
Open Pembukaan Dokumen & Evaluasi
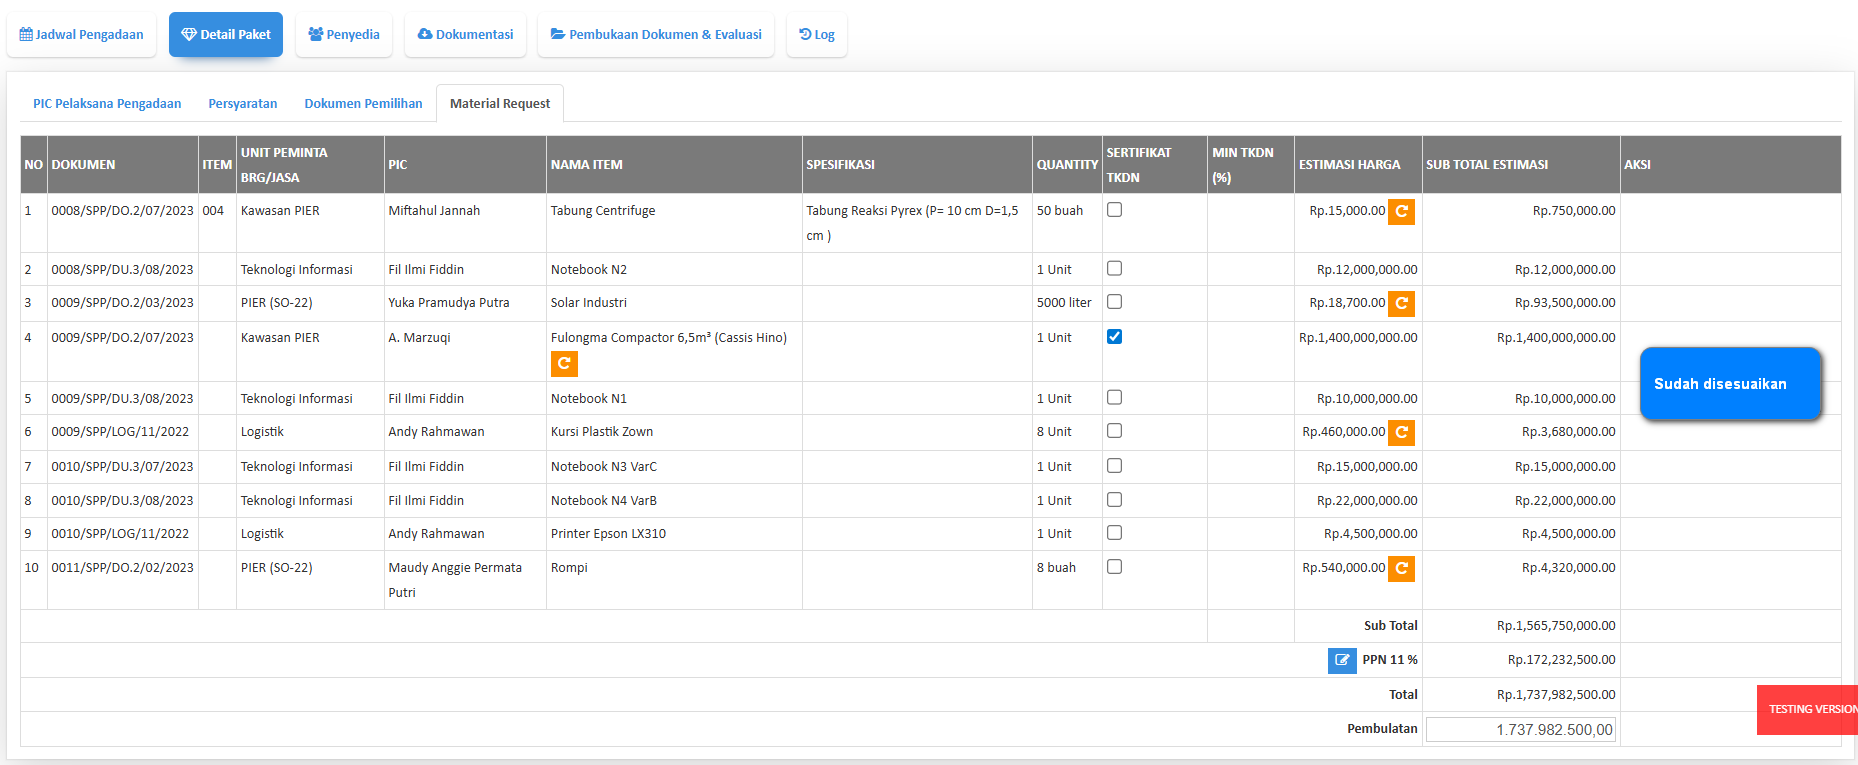tap(656, 35)
